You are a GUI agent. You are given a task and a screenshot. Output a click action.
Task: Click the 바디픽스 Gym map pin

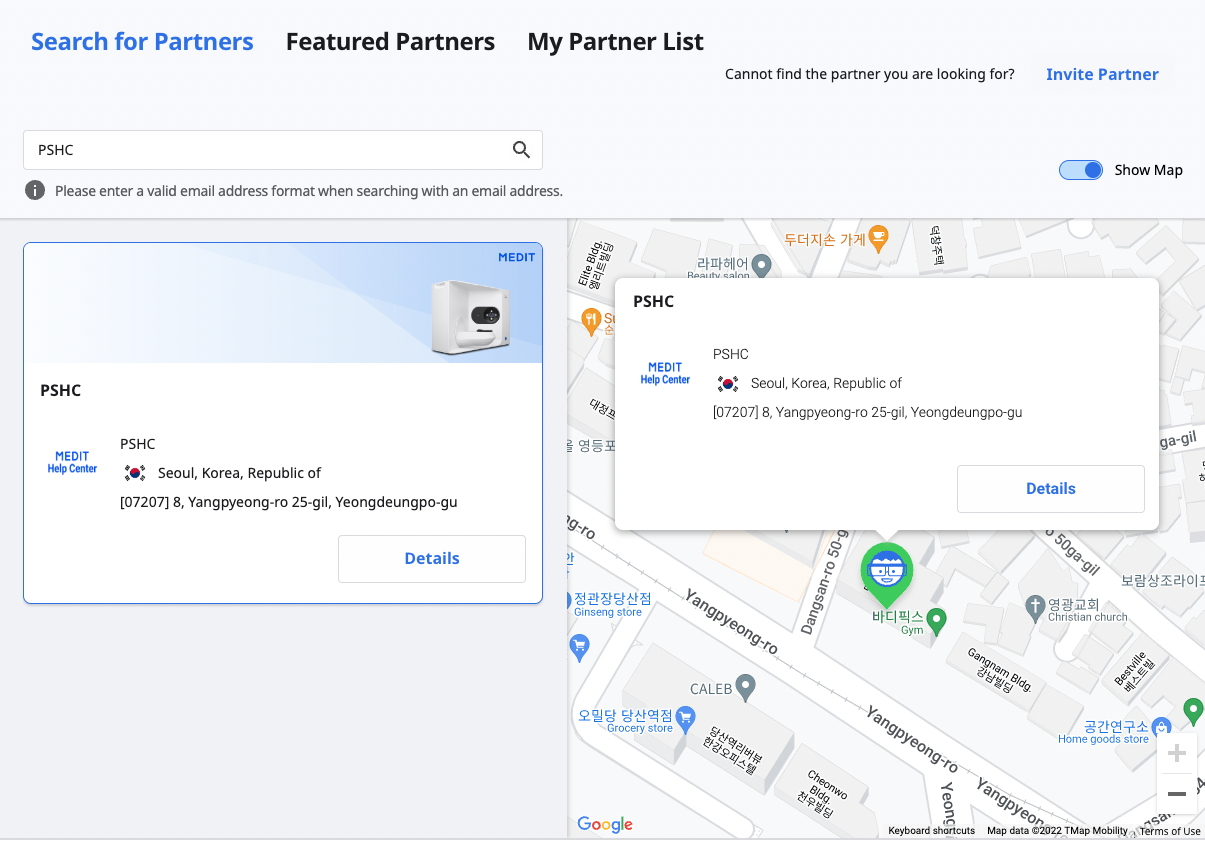point(936,621)
